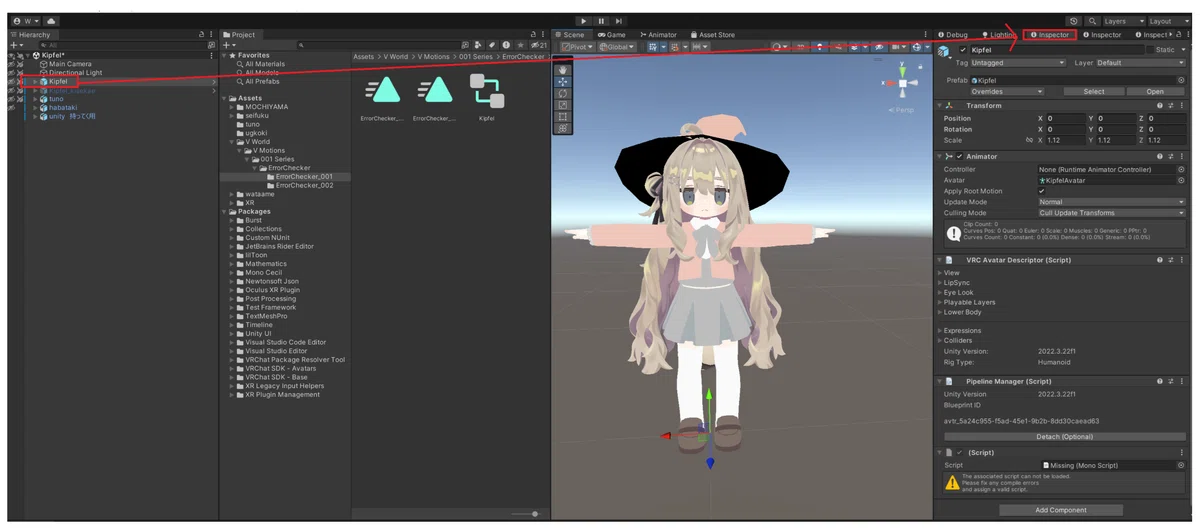
Task: Click the prefab Open button
Action: click(x=1155, y=91)
